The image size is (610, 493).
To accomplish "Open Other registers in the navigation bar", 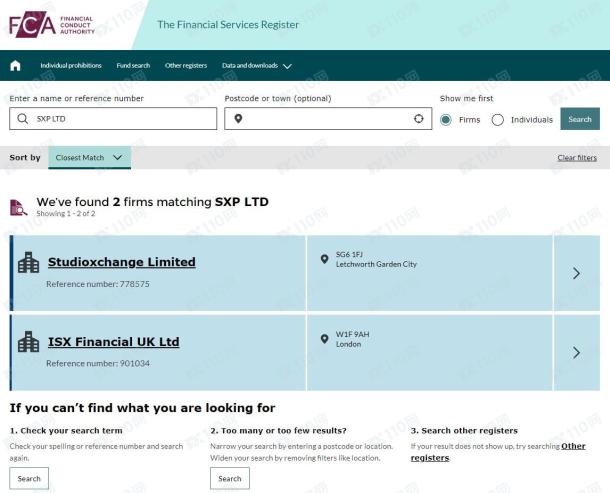I will click(x=186, y=65).
